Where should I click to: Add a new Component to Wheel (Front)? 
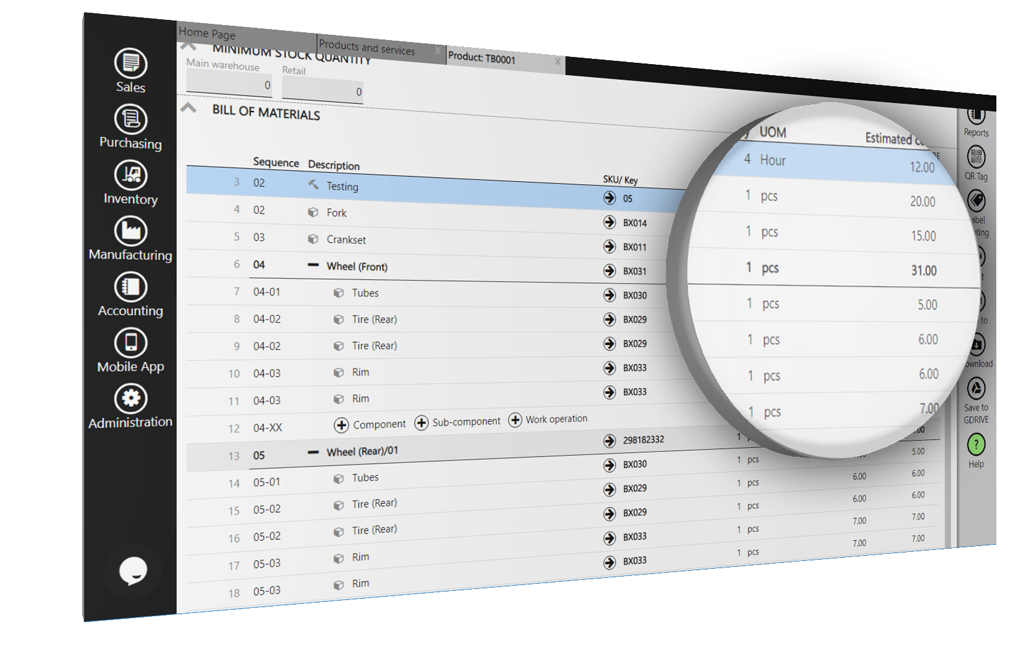(x=342, y=424)
